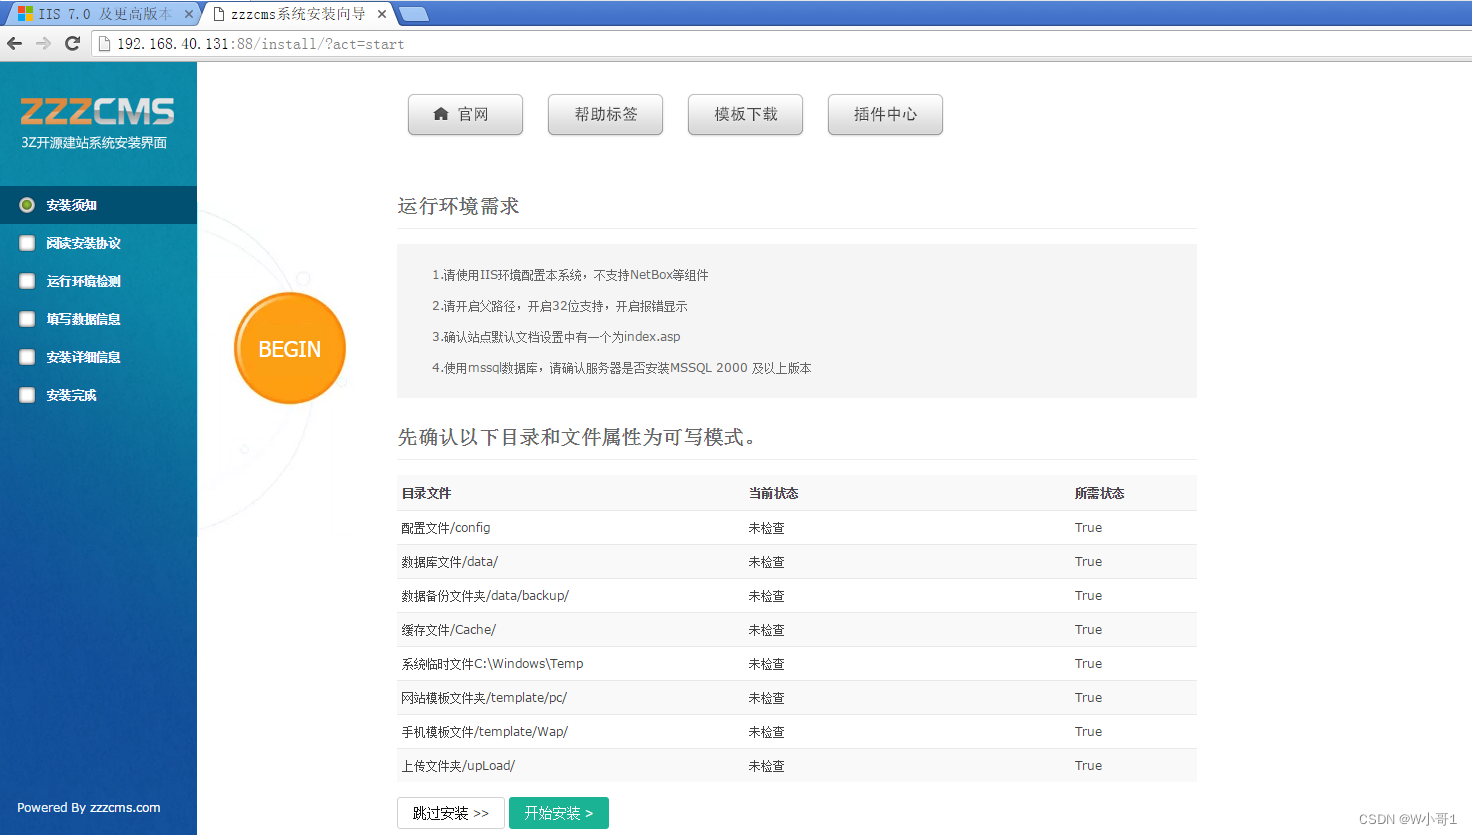Click the 跳过安装 button
Image resolution: width=1472 pixels, height=835 pixels.
point(450,813)
